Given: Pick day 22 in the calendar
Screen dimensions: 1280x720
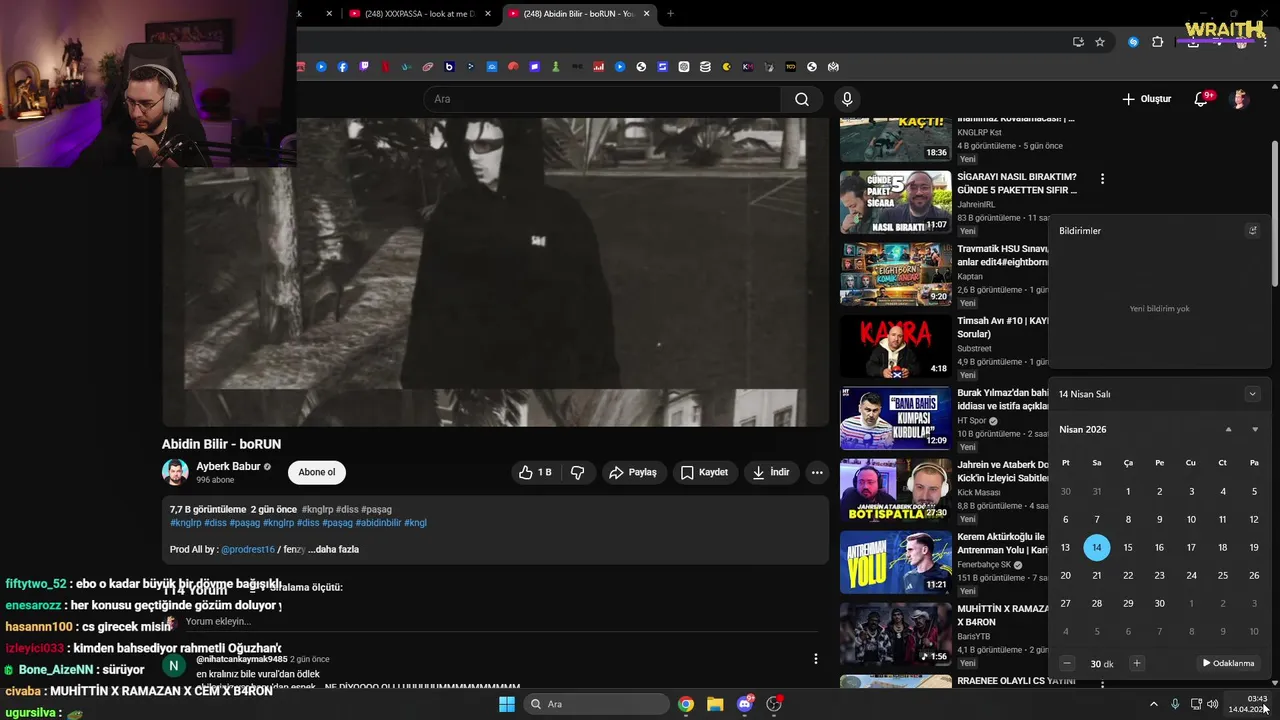Looking at the screenshot, I should click(1128, 575).
